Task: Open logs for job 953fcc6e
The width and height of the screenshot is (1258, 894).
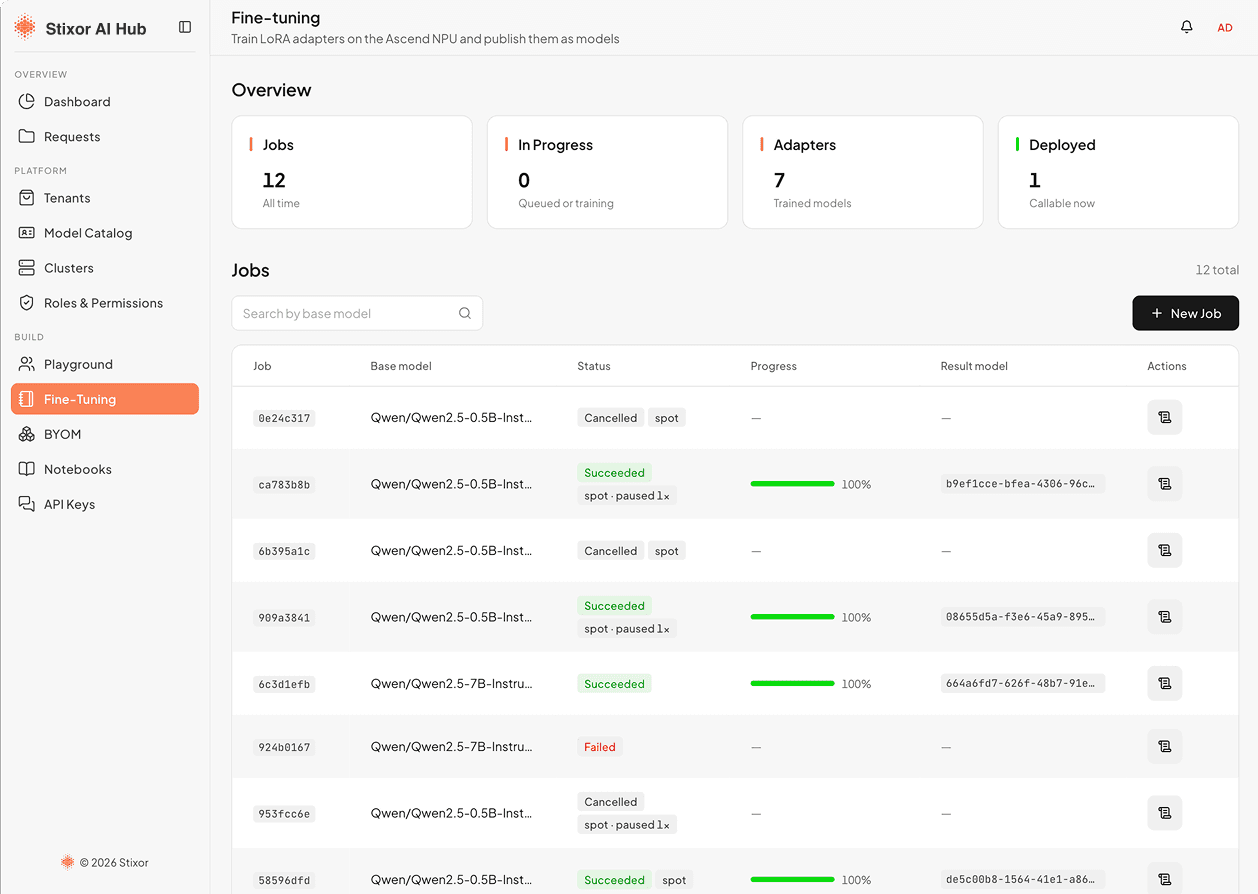Action: [1165, 813]
